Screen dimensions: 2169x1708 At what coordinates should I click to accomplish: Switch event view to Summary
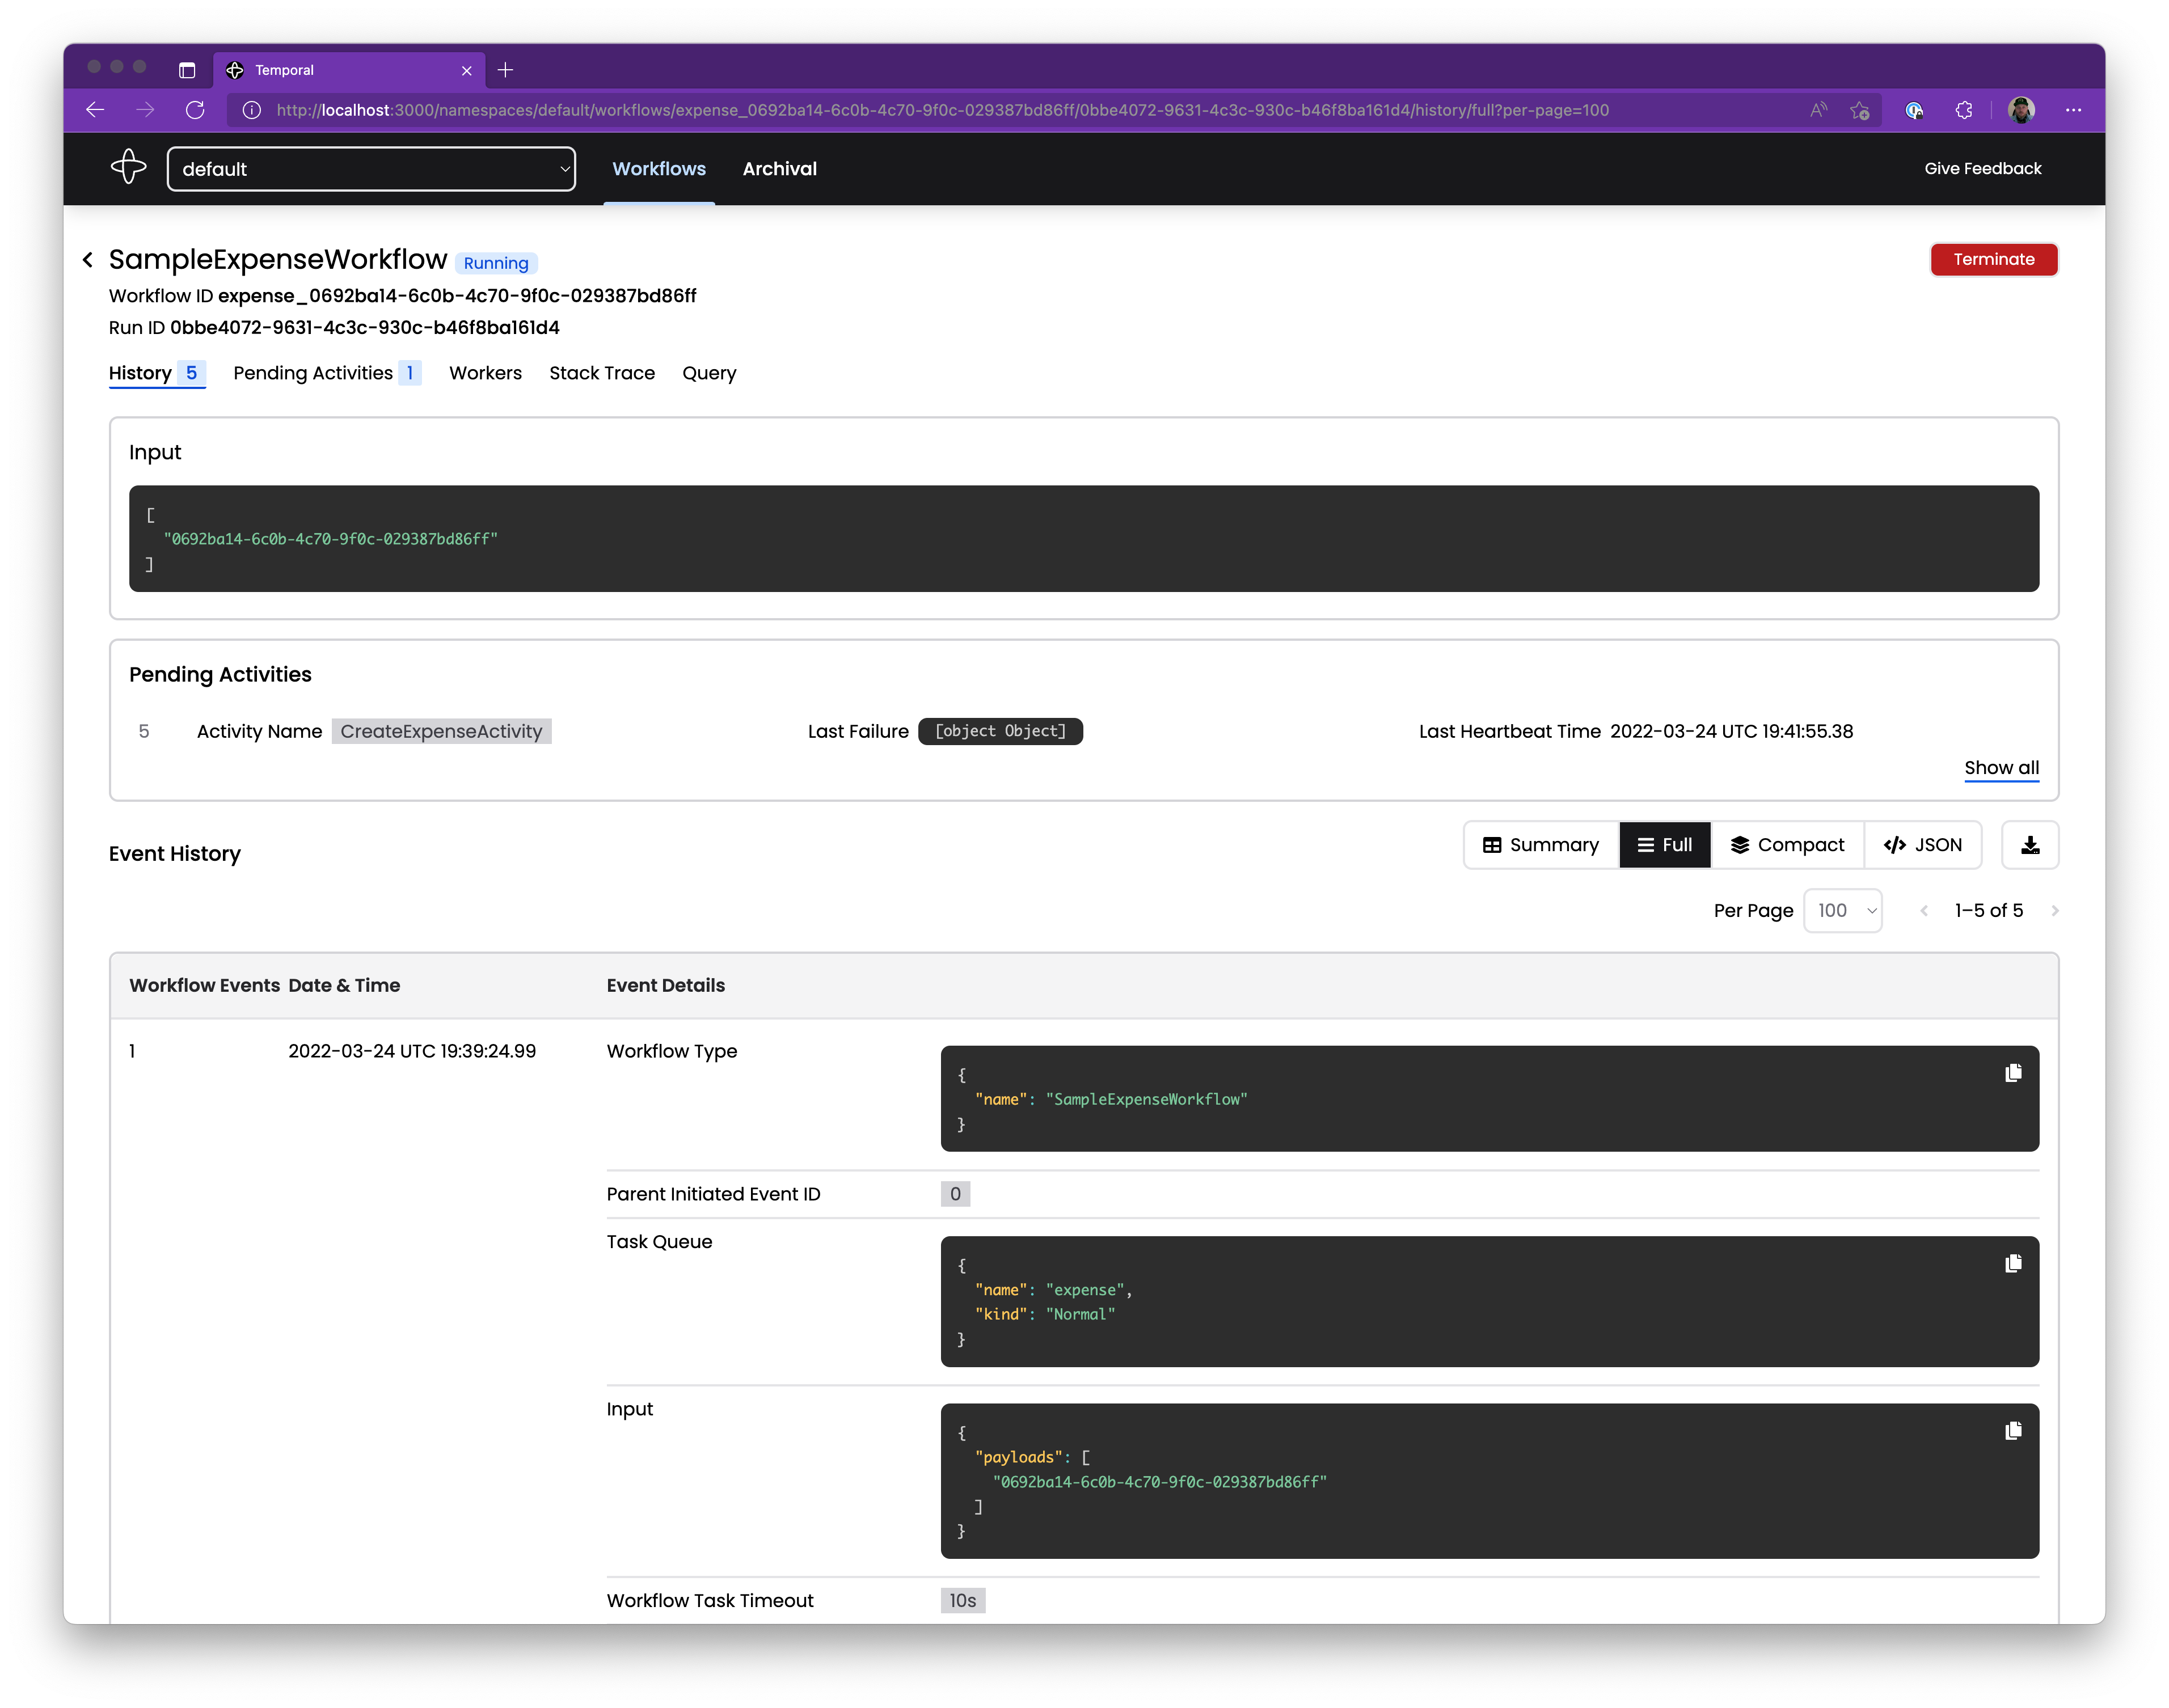click(1541, 845)
